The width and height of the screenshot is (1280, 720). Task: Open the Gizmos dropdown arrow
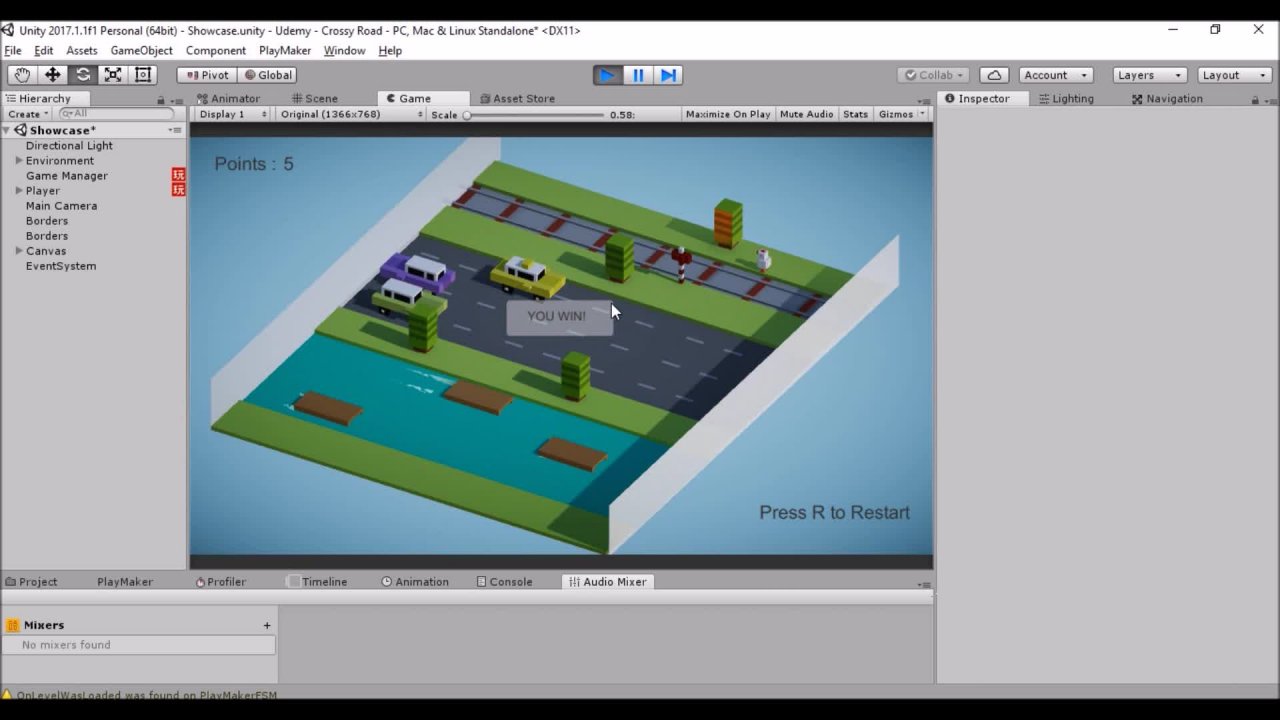pyautogui.click(x=922, y=114)
